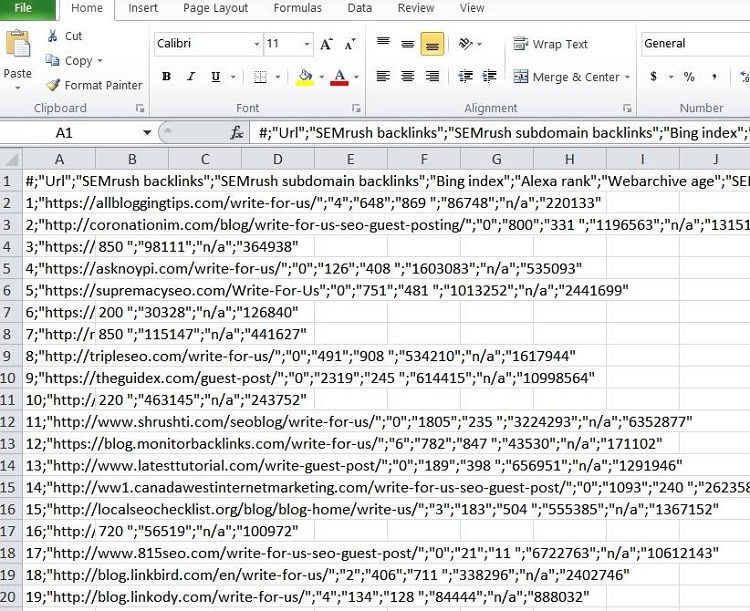Apply Percent style format
Screen dimensions: 750x611
click(689, 77)
